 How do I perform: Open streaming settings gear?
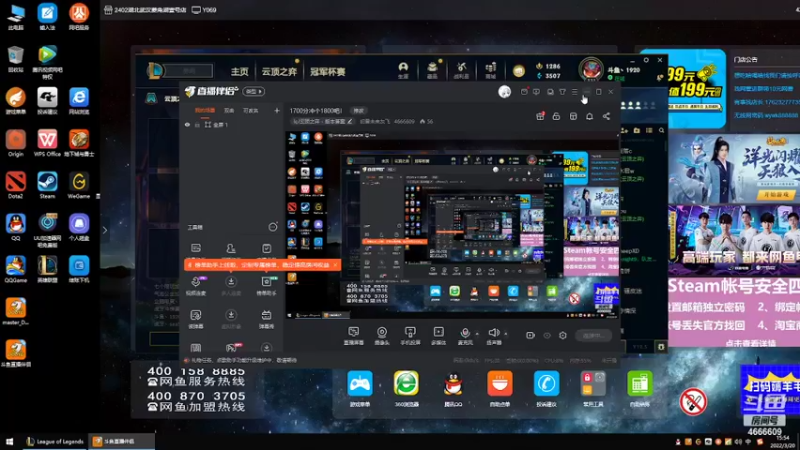coord(563,335)
